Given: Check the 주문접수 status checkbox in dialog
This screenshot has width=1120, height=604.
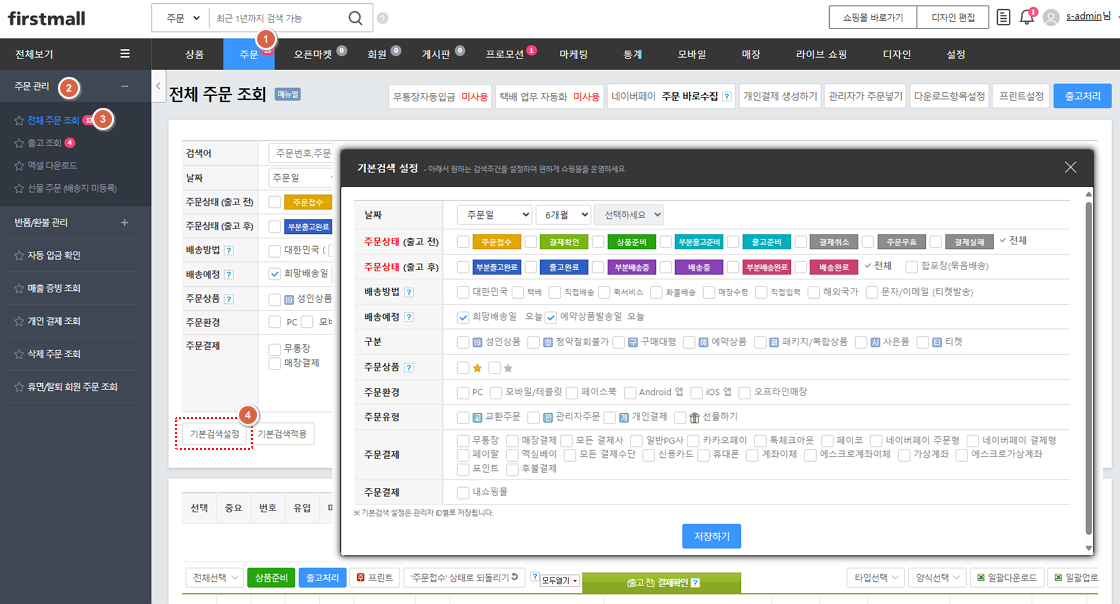Looking at the screenshot, I should click(x=463, y=242).
